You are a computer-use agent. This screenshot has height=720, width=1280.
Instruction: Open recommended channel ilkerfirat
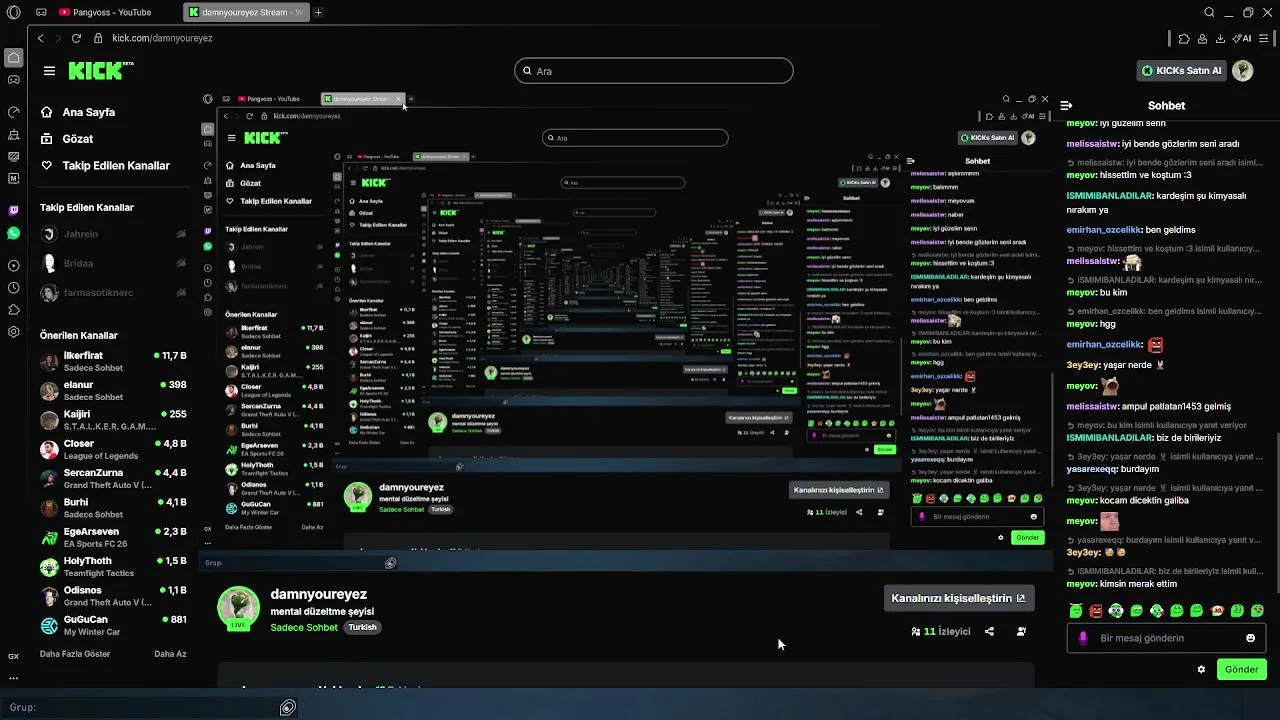(x=112, y=362)
